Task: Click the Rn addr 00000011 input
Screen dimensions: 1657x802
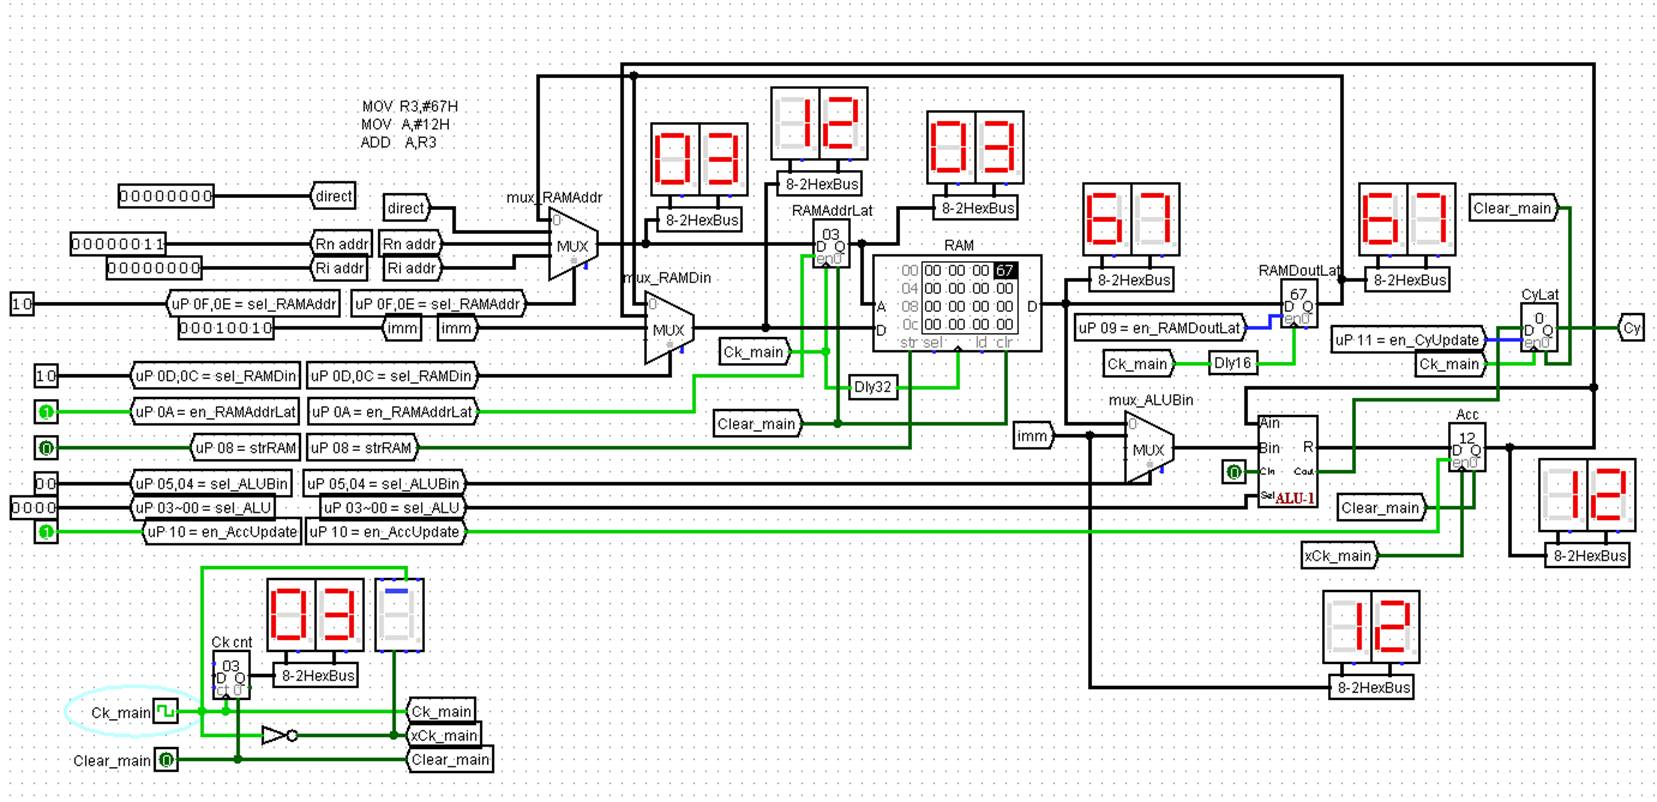Action: coord(118,244)
